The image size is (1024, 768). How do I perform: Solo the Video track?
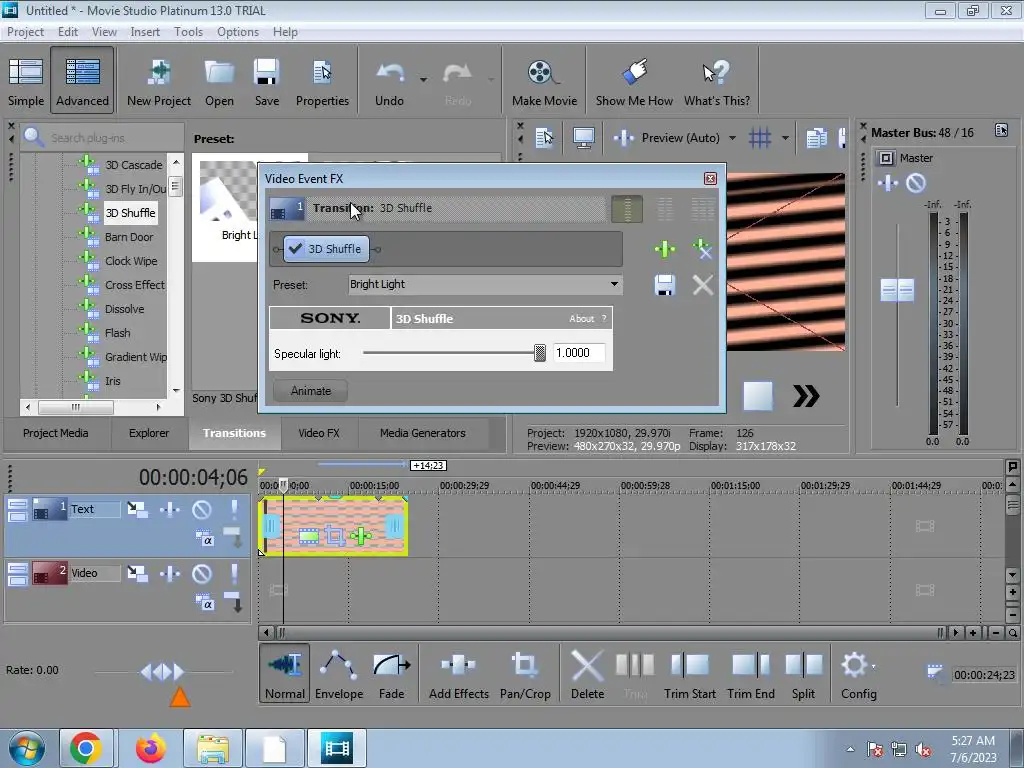(234, 574)
